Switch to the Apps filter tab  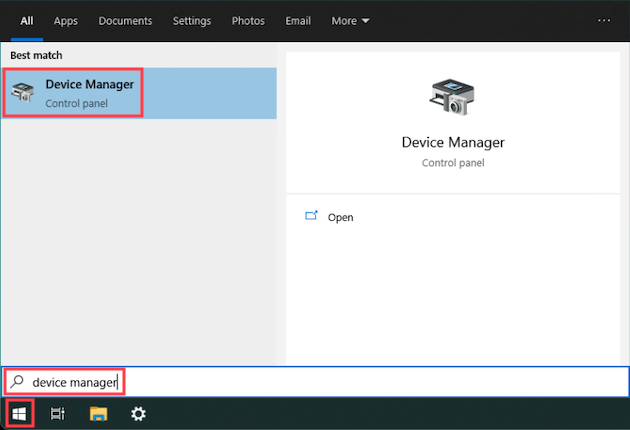66,20
